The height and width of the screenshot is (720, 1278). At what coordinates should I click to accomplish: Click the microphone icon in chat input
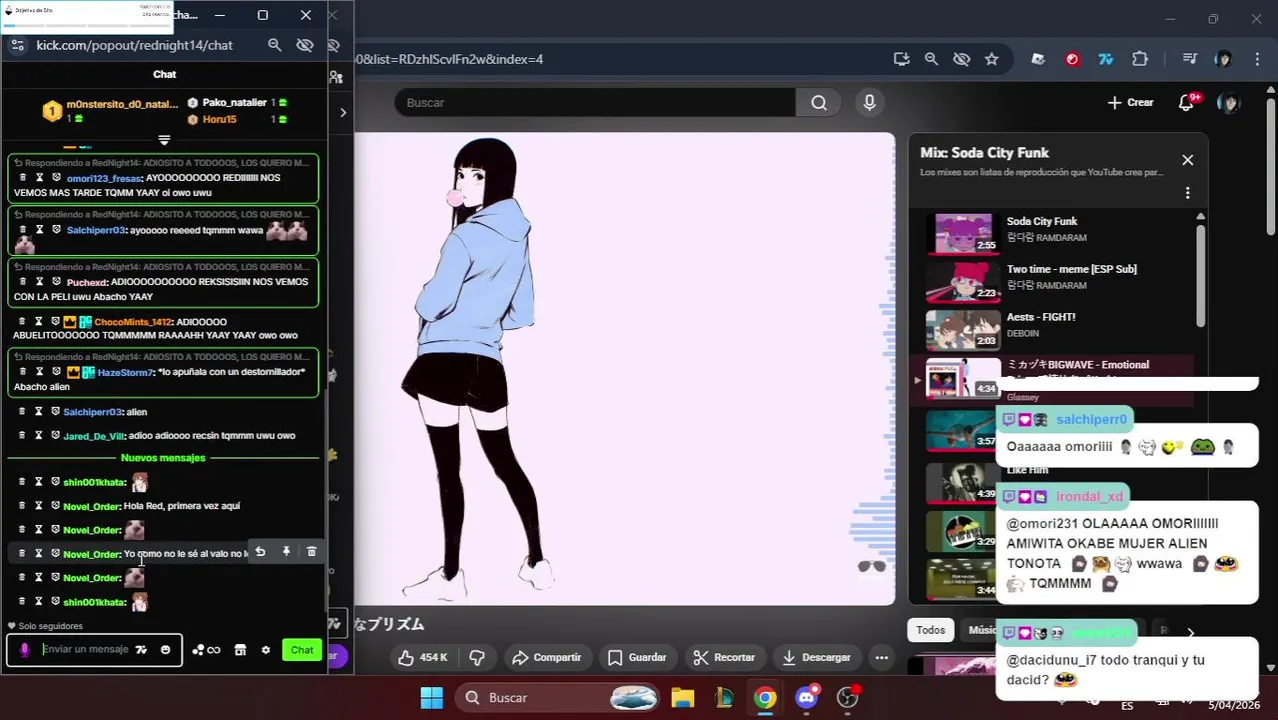(25, 650)
